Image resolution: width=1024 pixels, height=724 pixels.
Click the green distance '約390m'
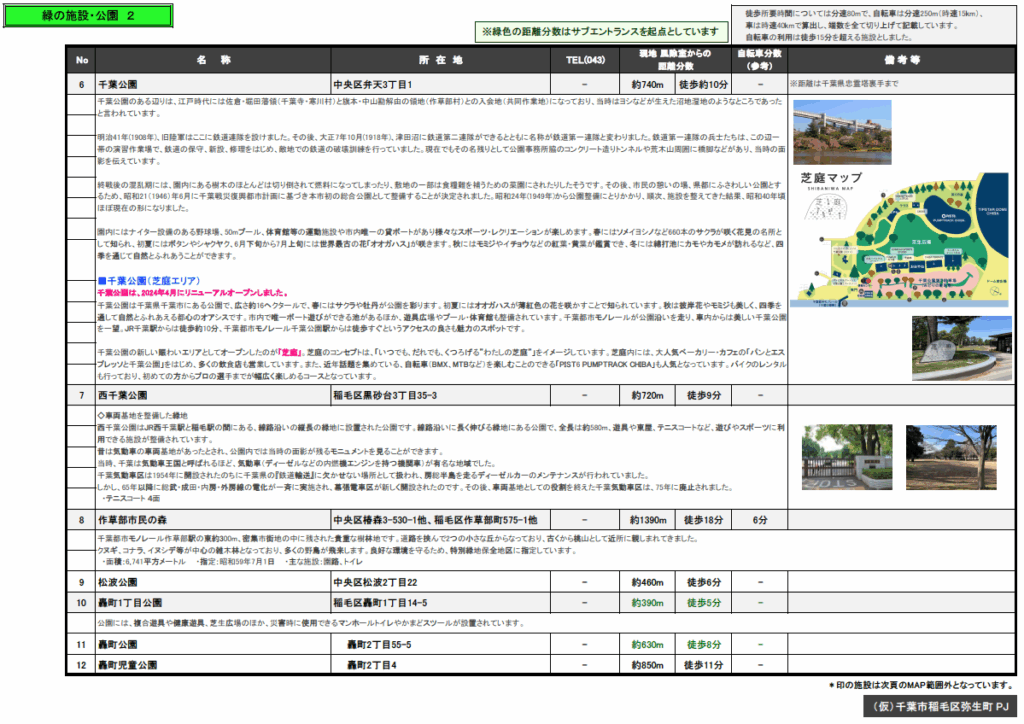647,603
